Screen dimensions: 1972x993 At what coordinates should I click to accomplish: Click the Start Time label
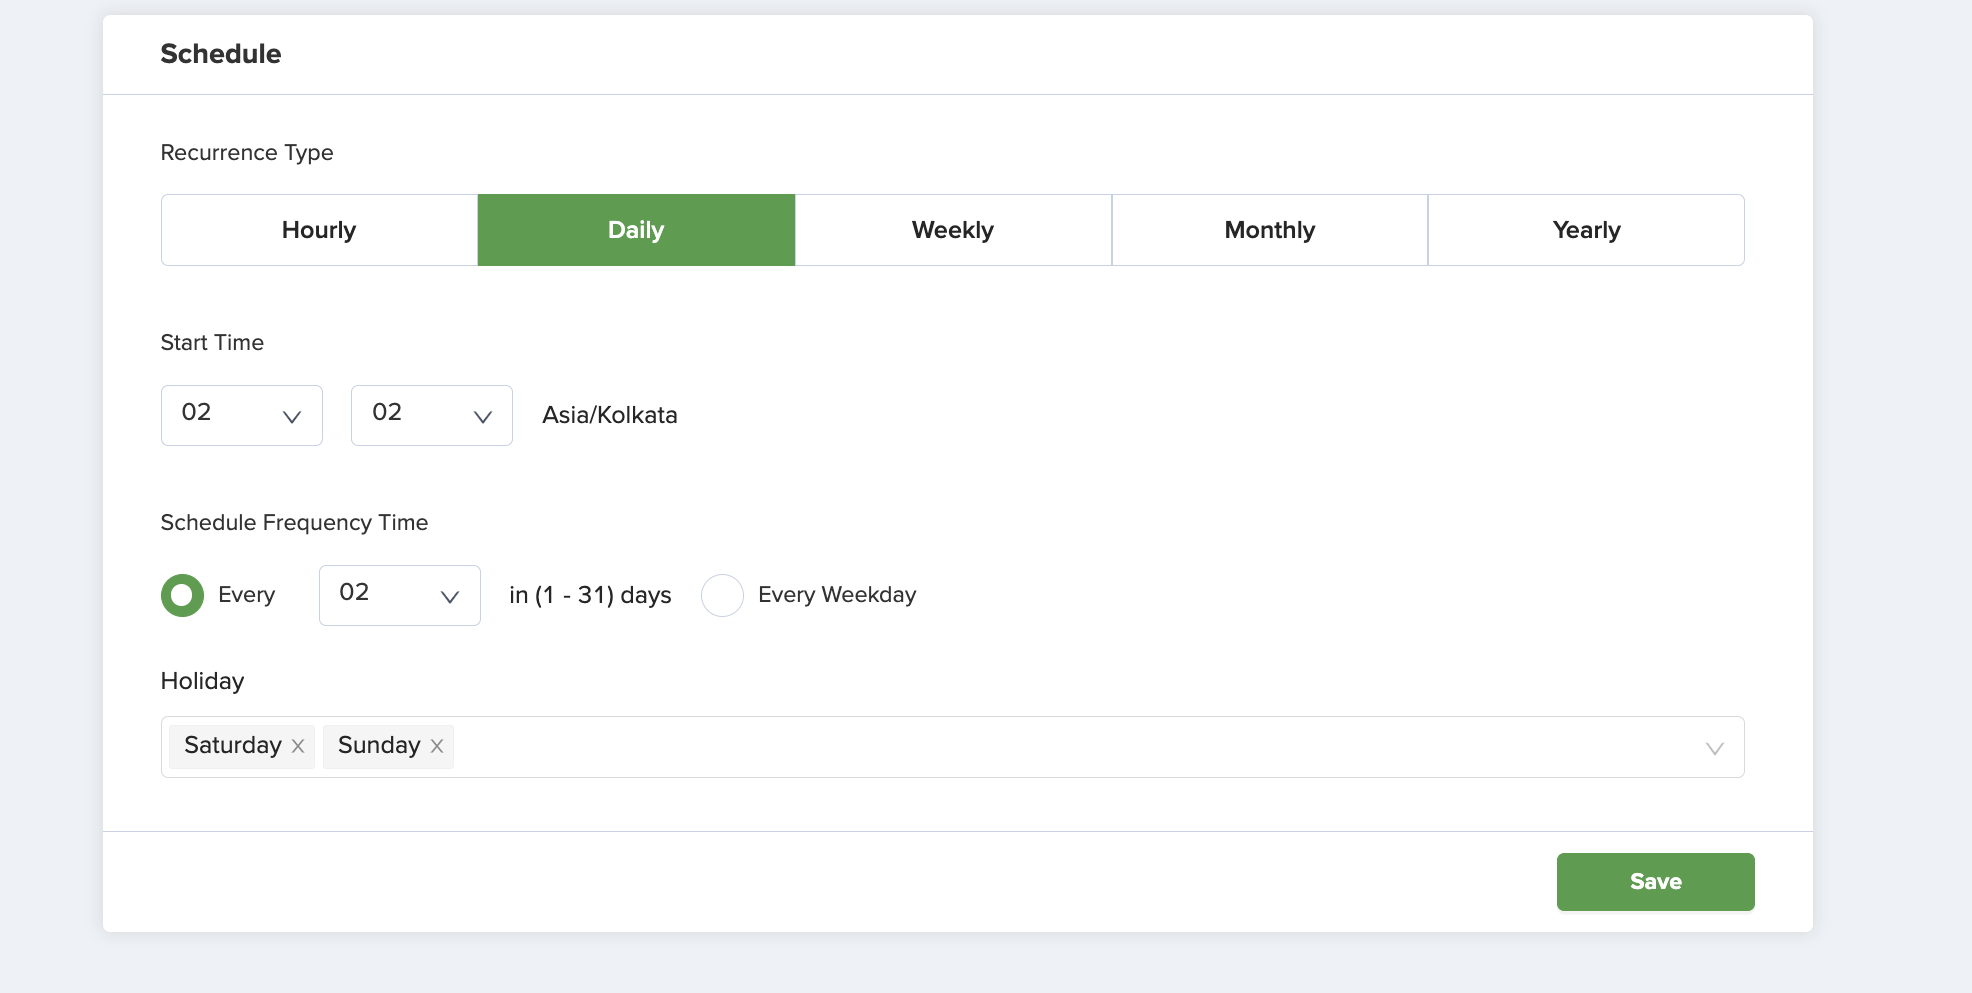[212, 343]
